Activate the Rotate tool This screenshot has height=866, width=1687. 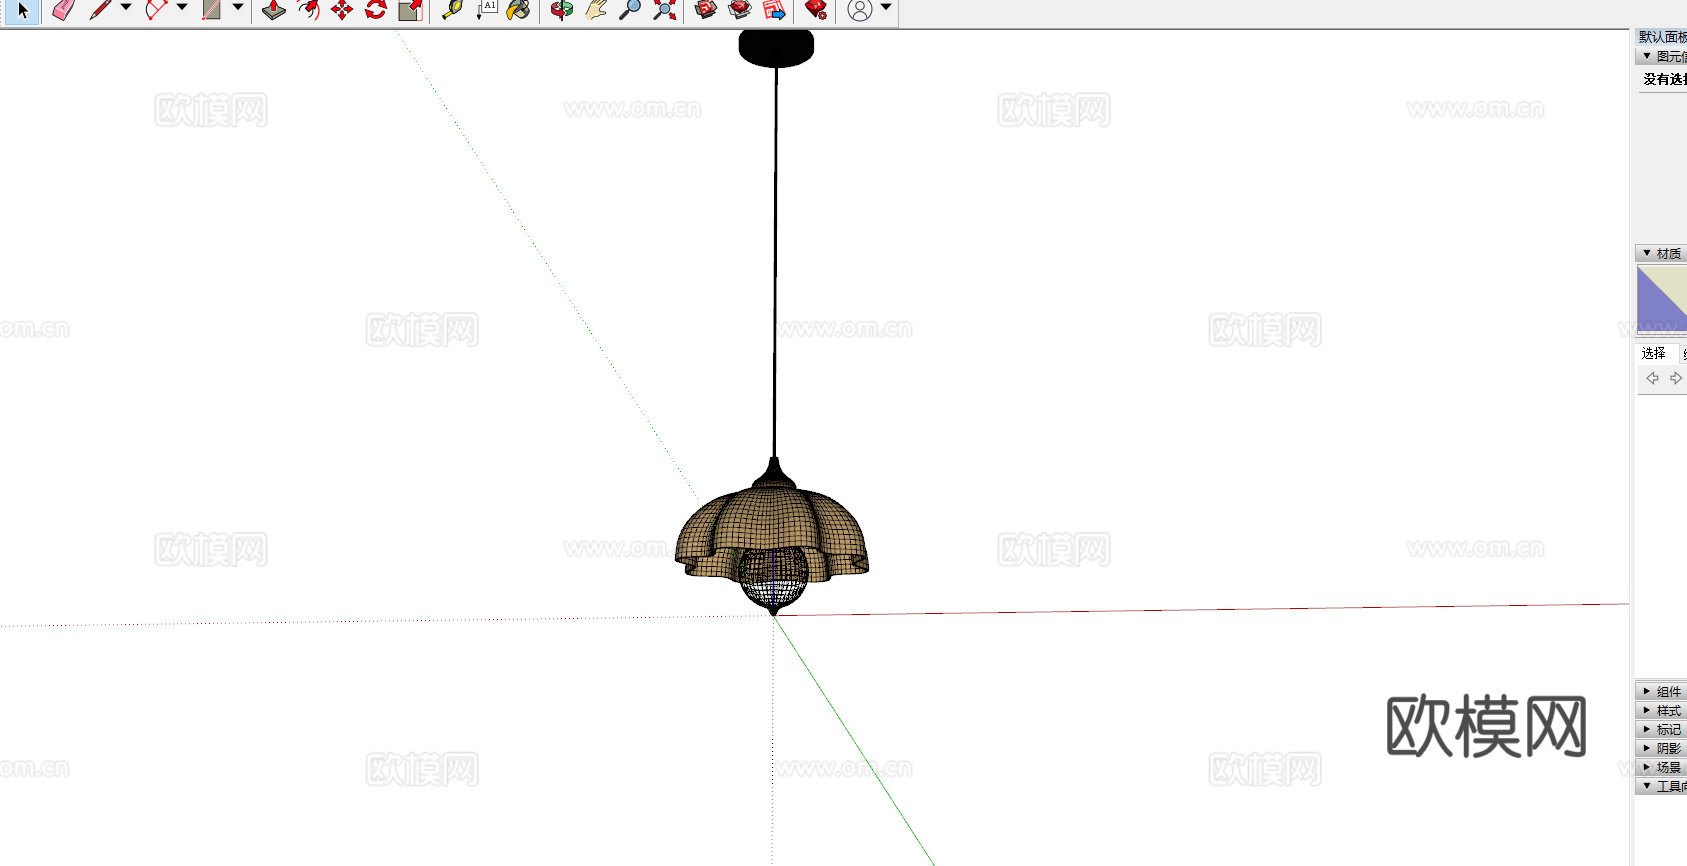(376, 10)
